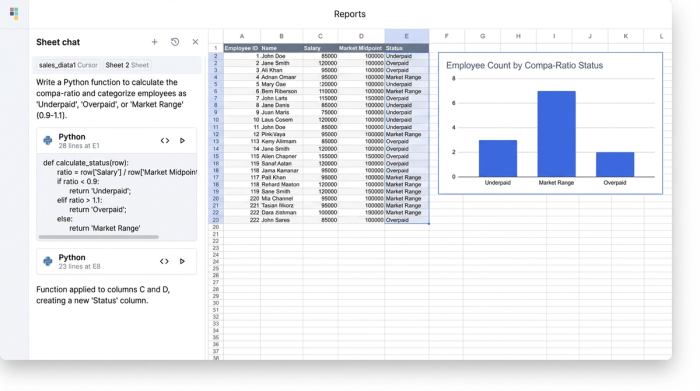Click Python logo of 23 lines block
The image size is (700, 391).
point(48,261)
